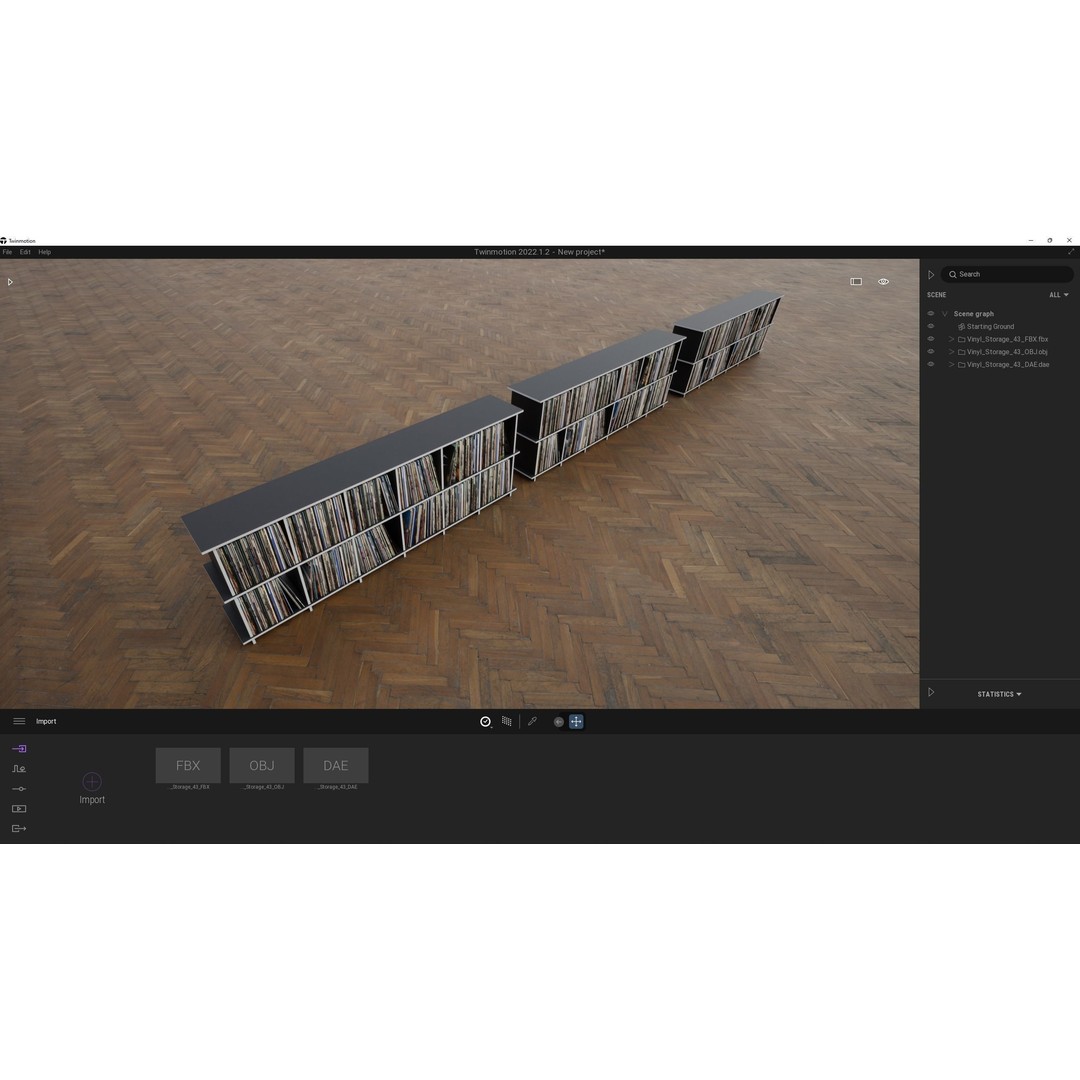
Task: Select the material picker eyedropper tool
Action: (532, 721)
